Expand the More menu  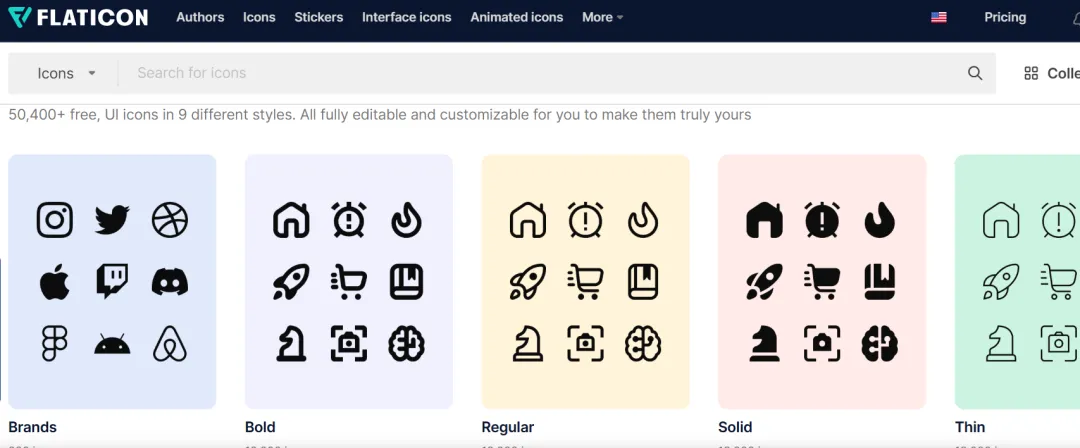[603, 17]
